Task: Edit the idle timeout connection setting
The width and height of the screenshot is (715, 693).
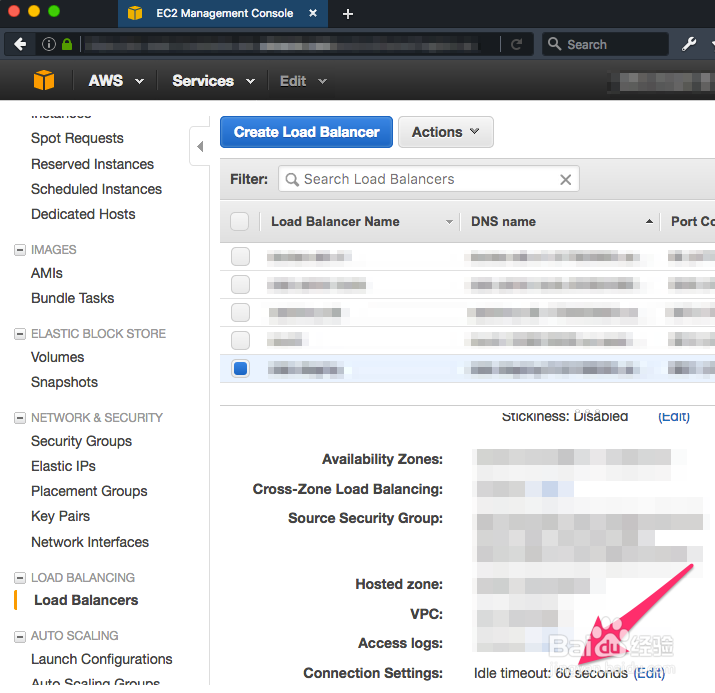Action: click(x=649, y=673)
